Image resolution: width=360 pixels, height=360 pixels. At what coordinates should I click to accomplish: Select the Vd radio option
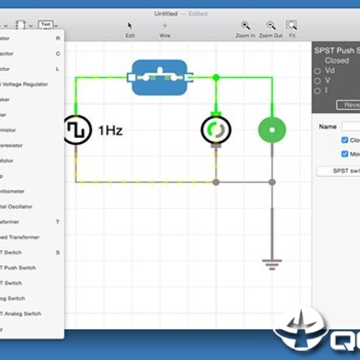point(317,71)
